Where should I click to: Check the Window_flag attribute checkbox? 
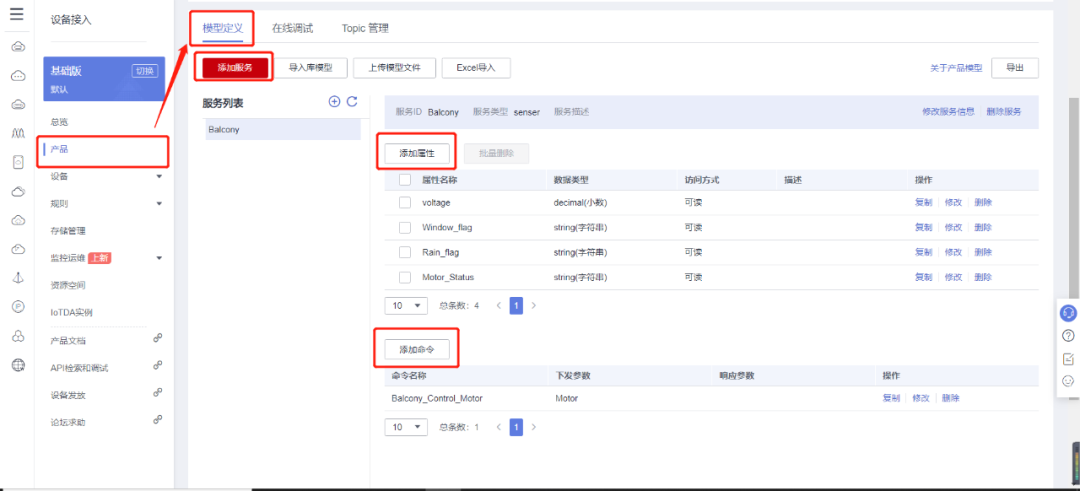(405, 227)
